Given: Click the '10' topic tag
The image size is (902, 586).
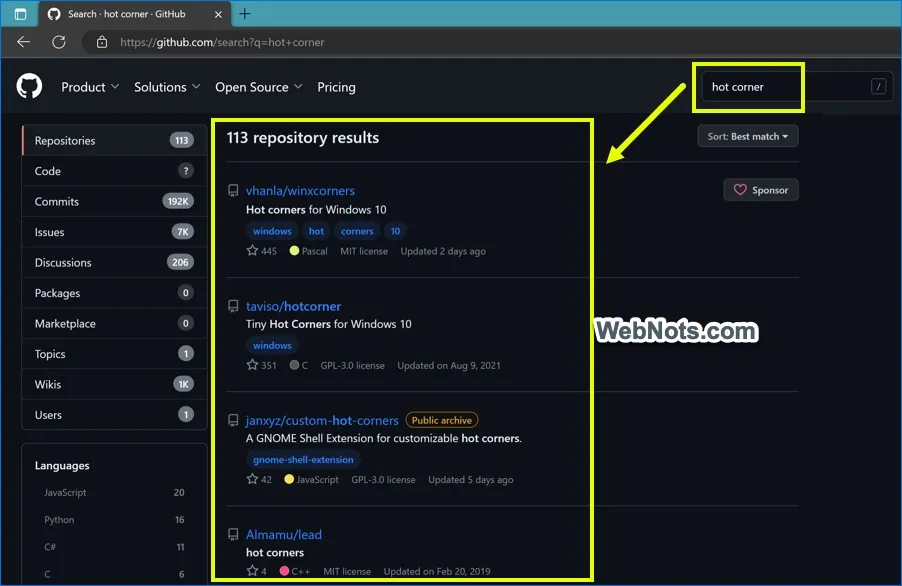Looking at the screenshot, I should (x=395, y=231).
